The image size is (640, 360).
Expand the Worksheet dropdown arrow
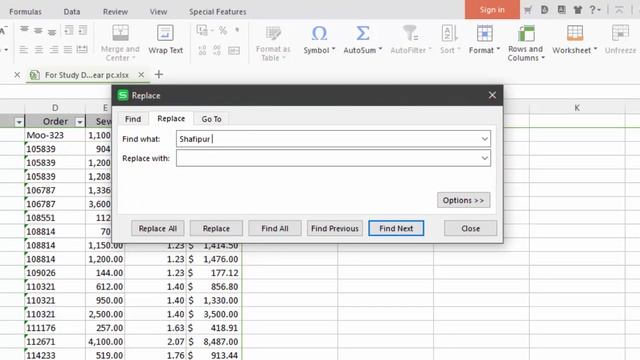point(595,49)
